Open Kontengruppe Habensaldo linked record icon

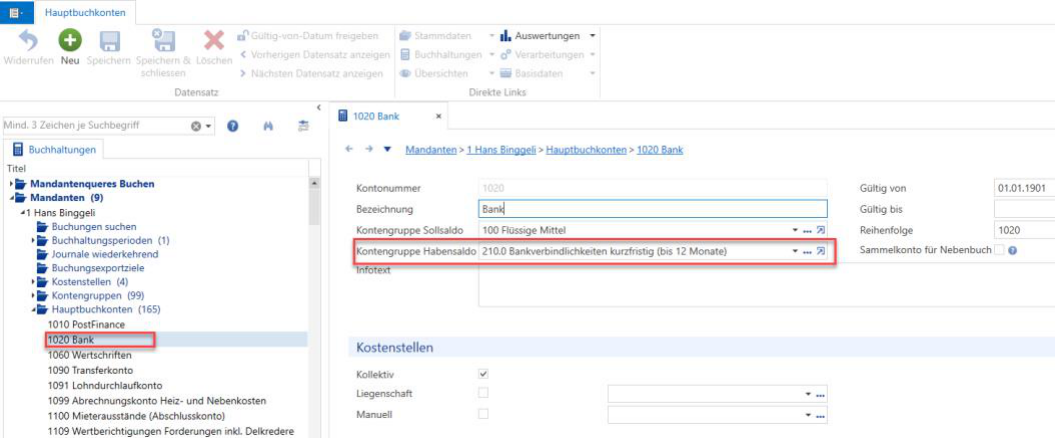[820, 252]
